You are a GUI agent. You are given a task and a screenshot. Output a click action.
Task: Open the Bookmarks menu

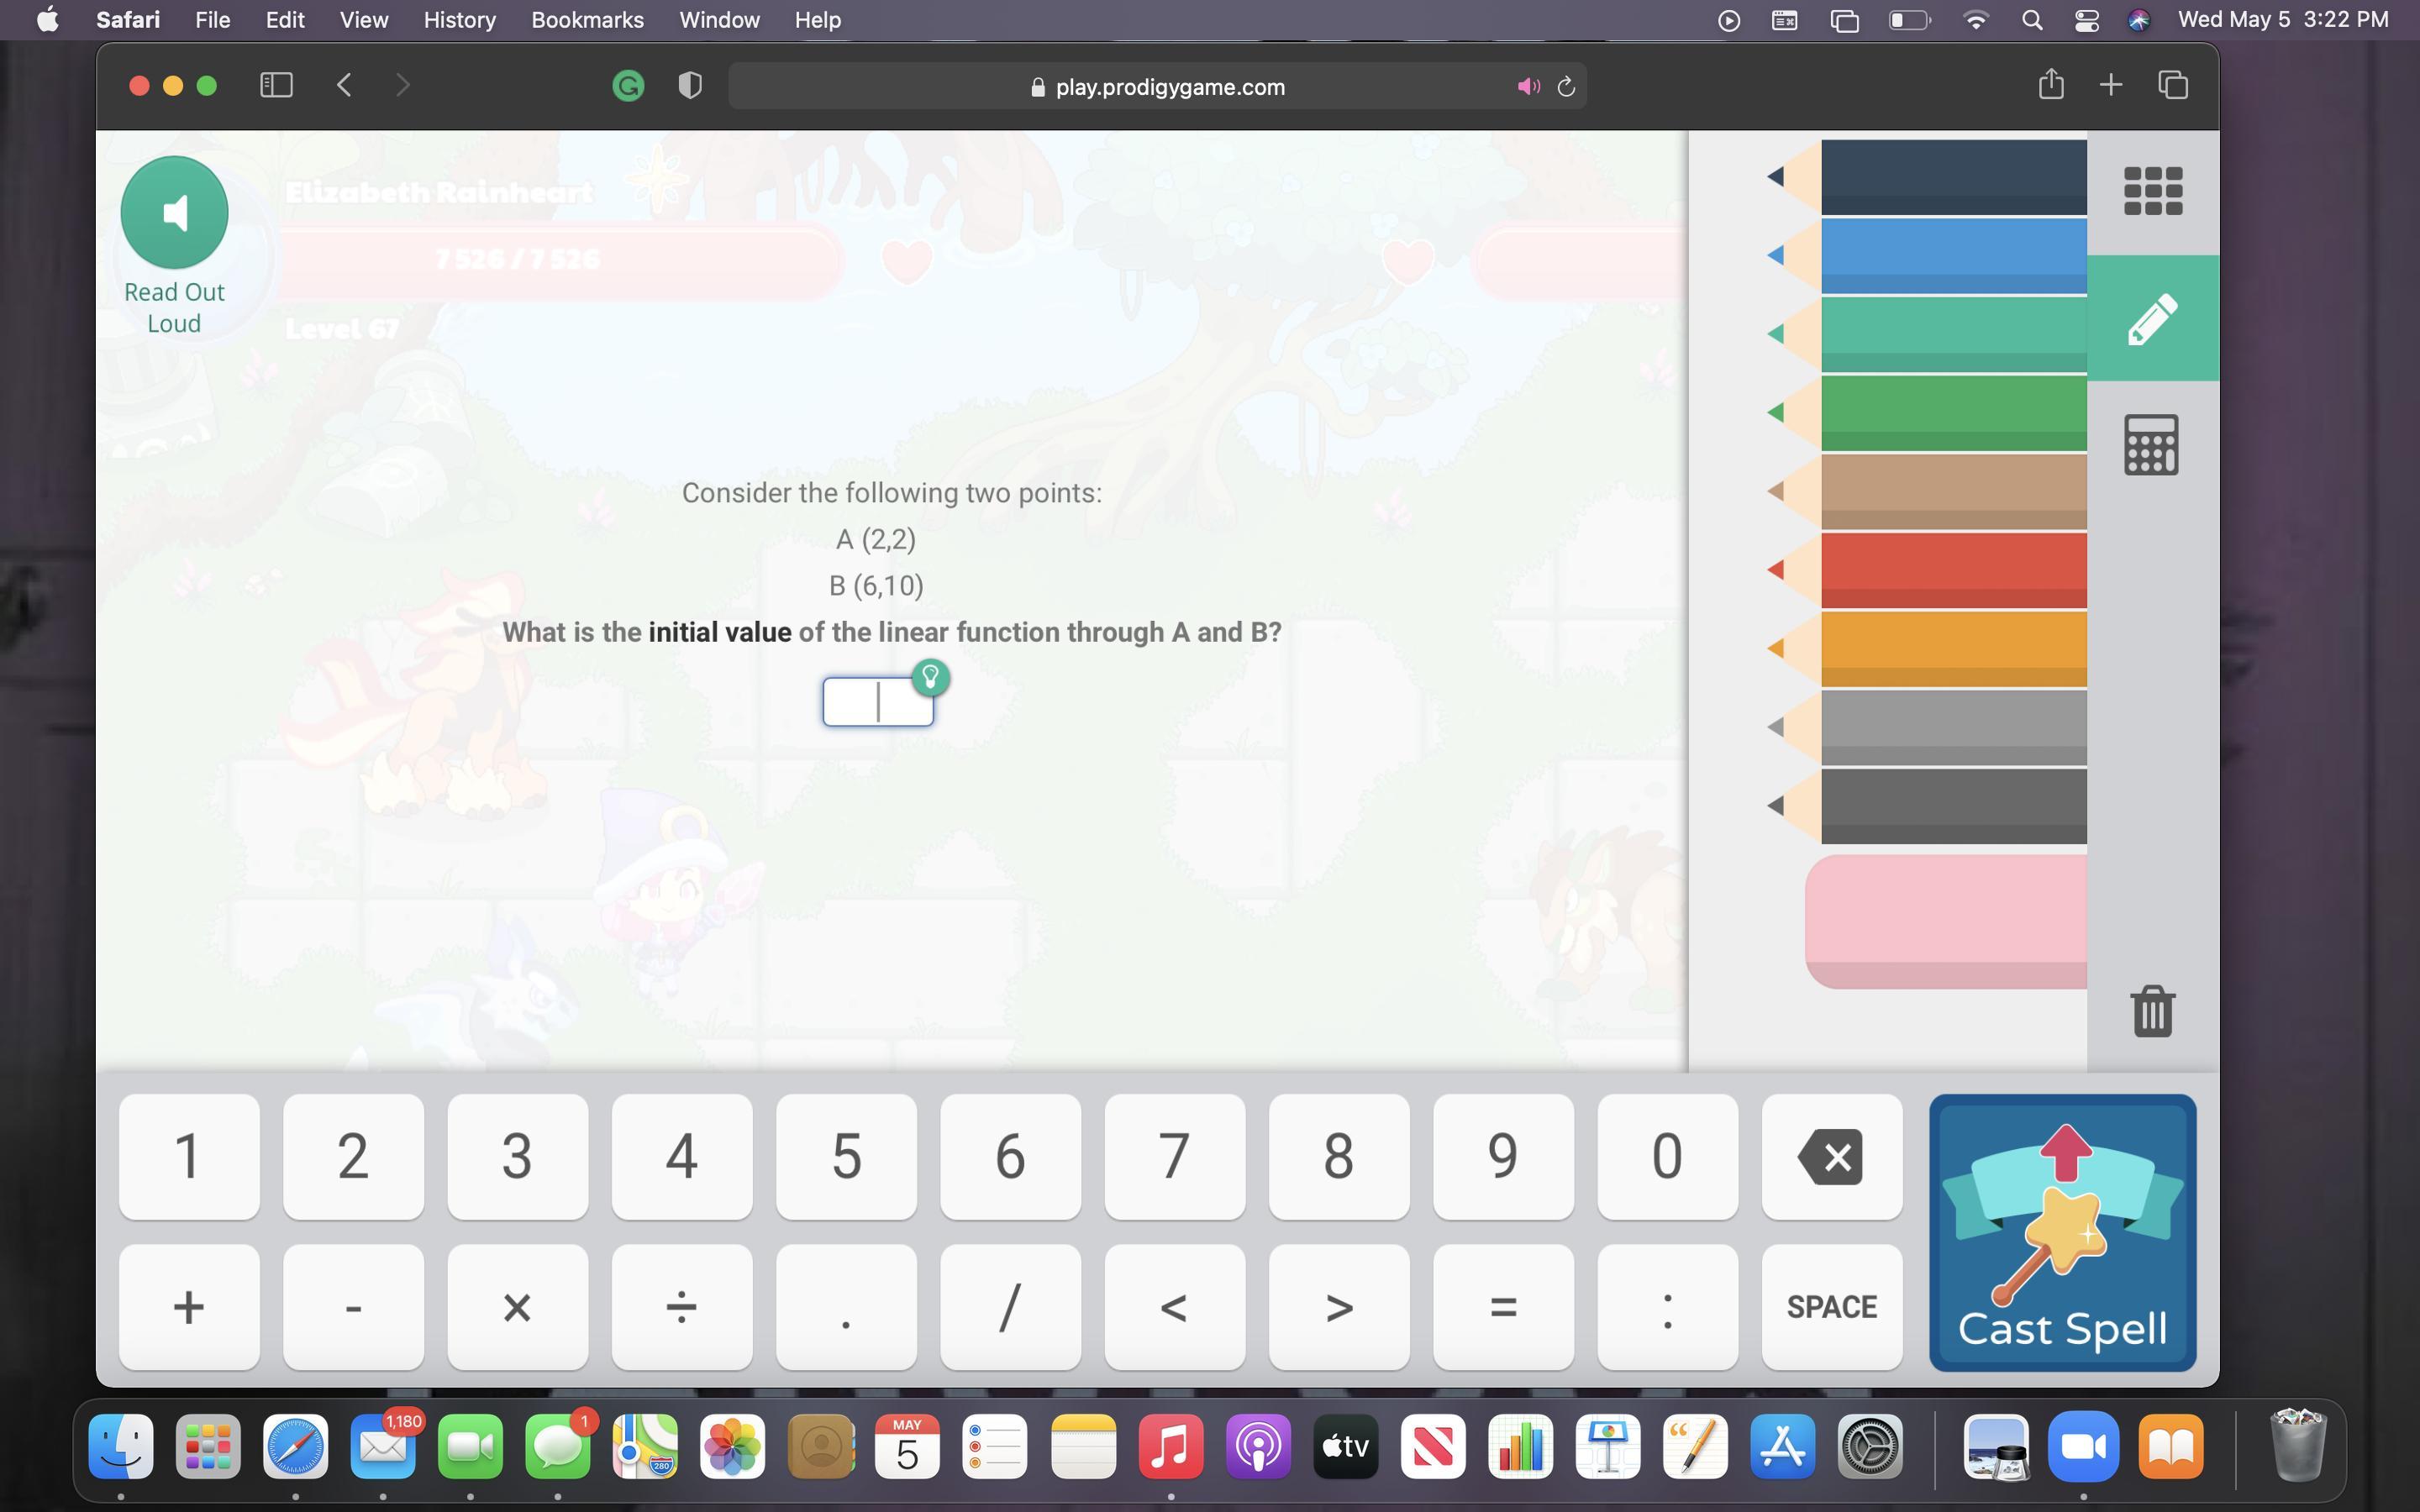[587, 20]
